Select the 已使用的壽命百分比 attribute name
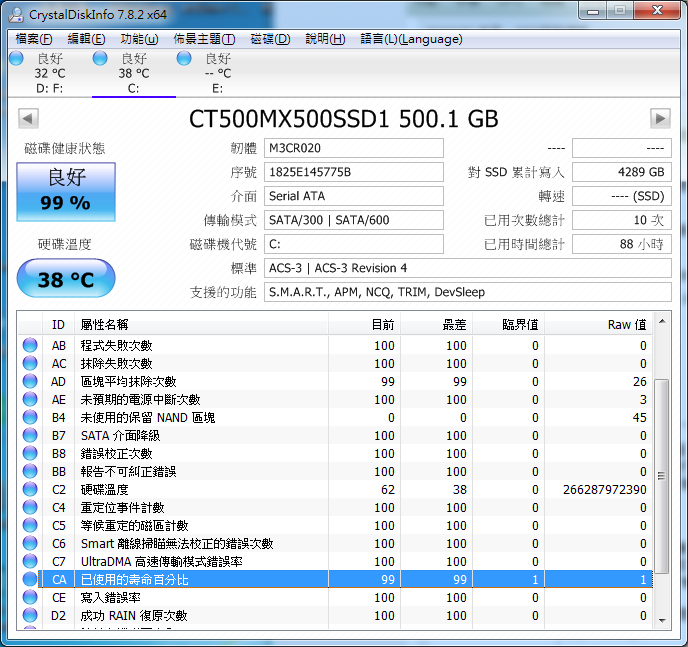This screenshot has height=647, width=688. click(x=135, y=579)
